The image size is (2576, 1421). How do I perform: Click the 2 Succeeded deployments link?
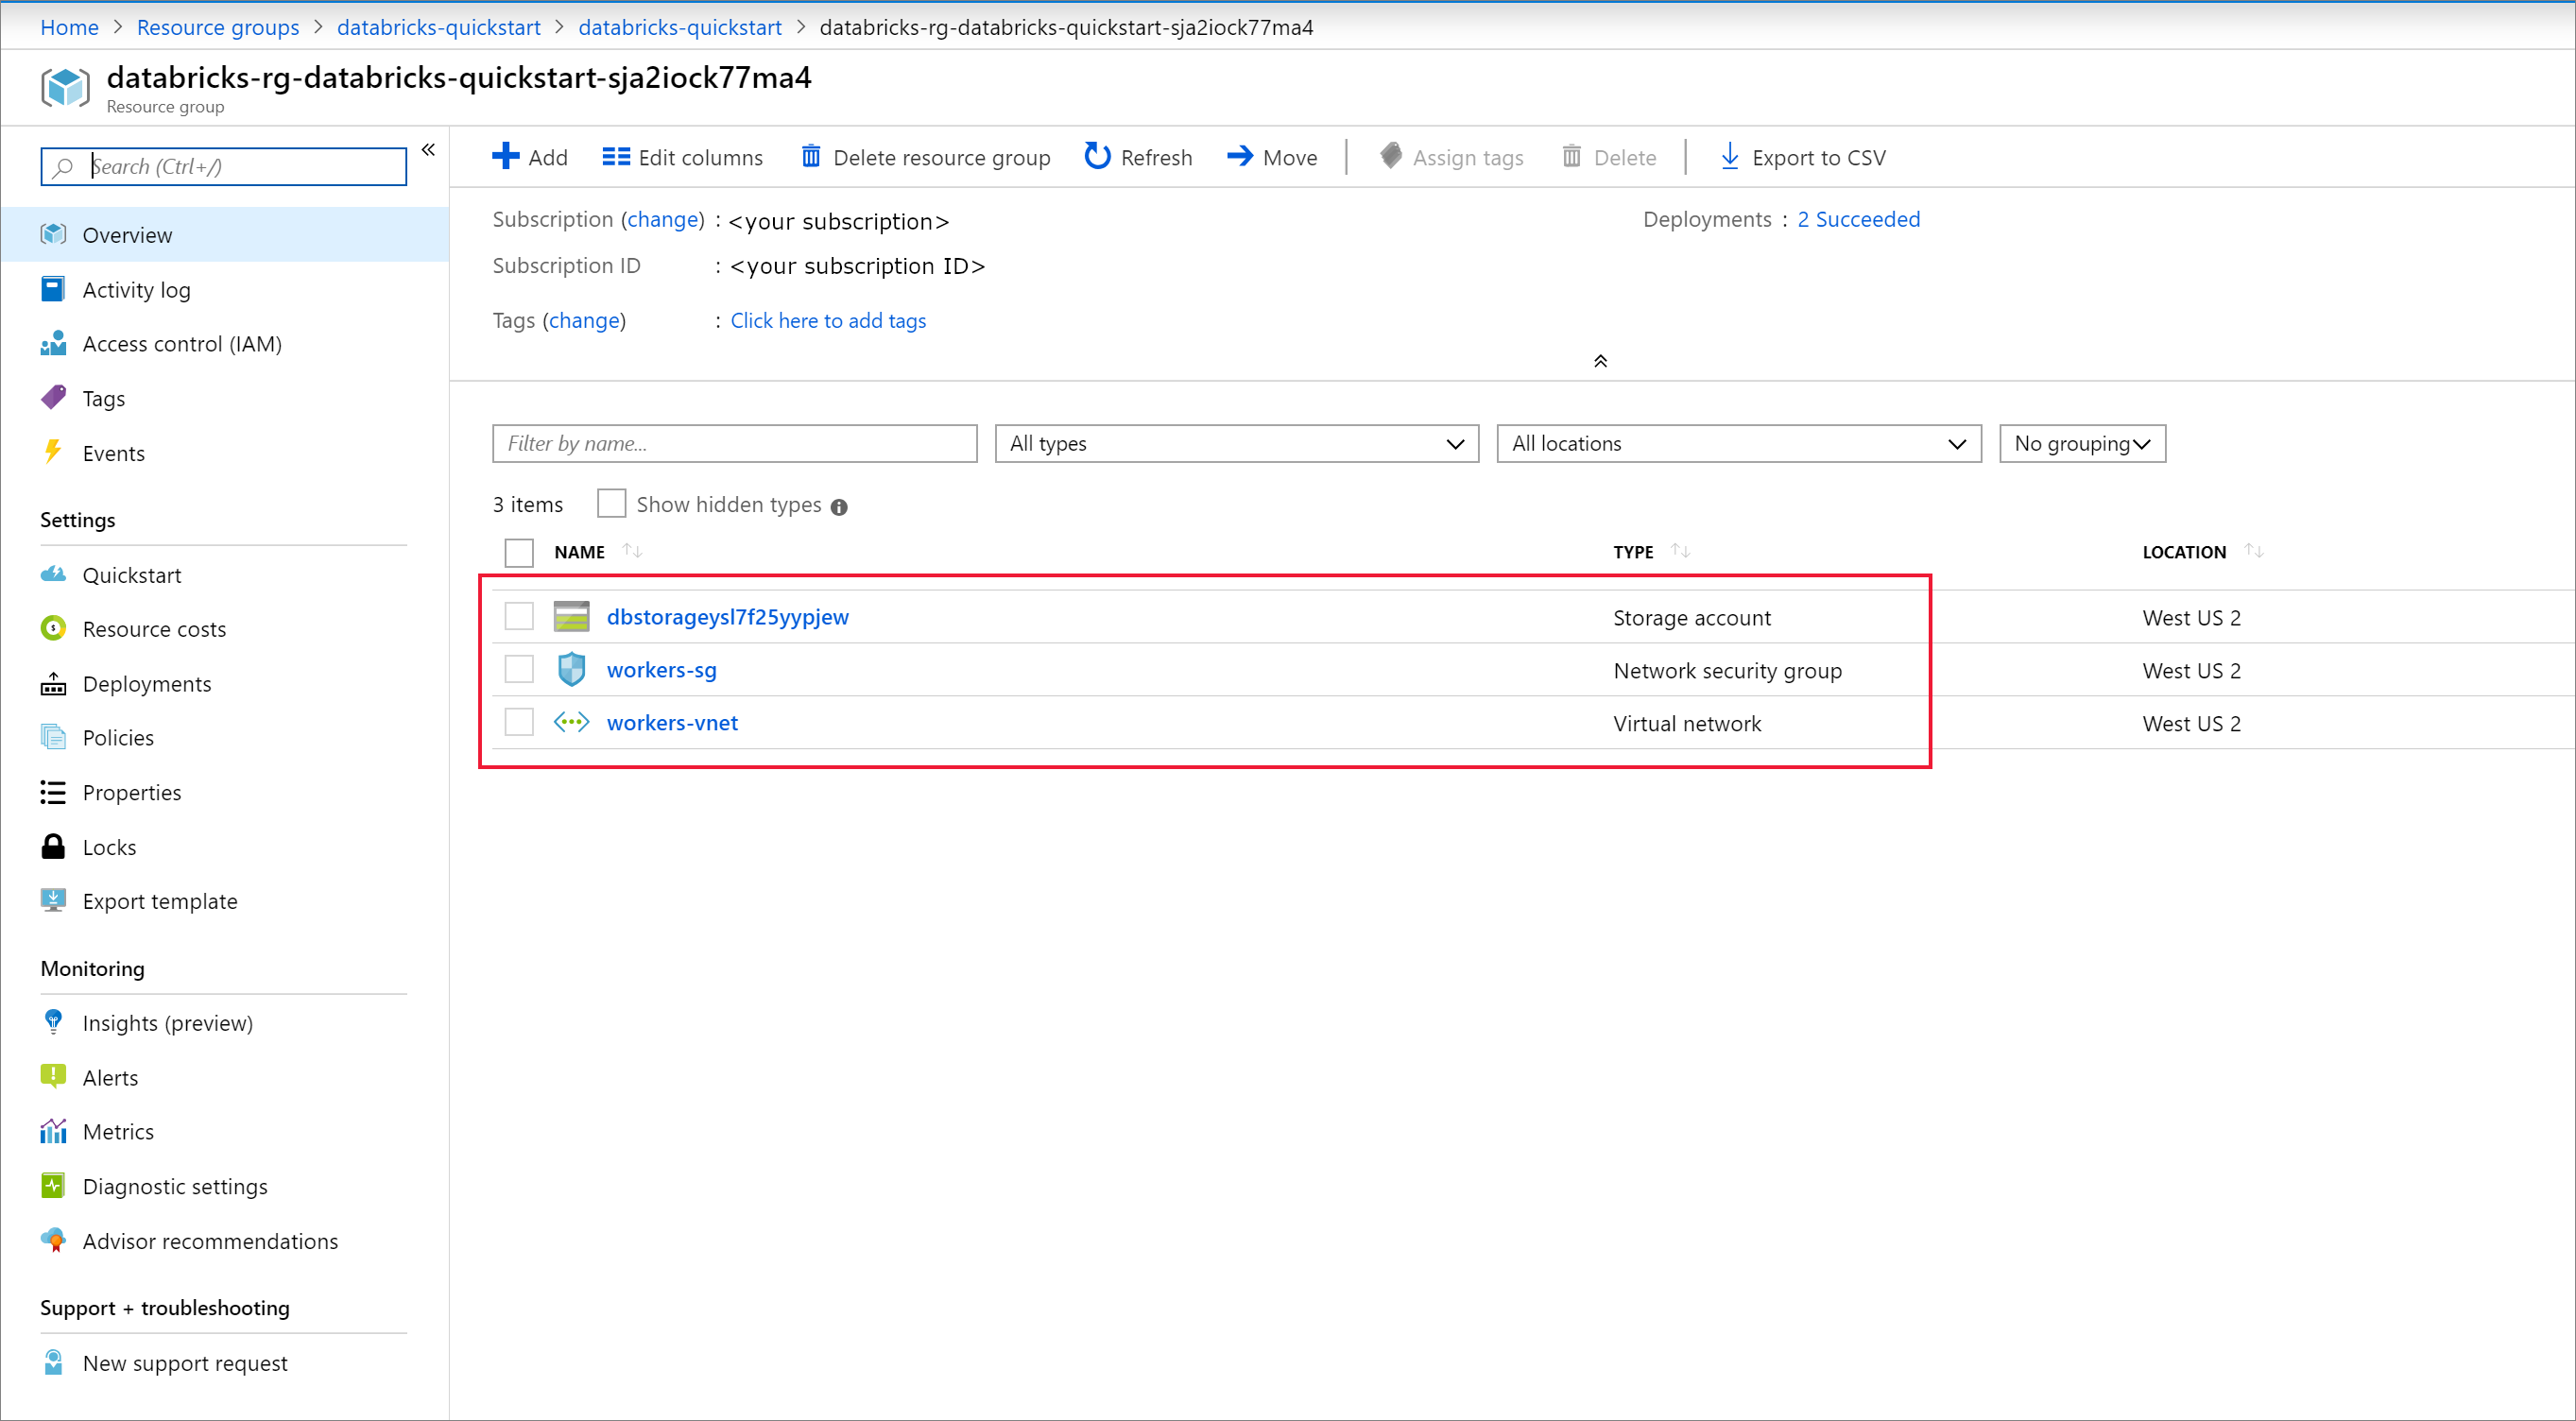(1859, 219)
